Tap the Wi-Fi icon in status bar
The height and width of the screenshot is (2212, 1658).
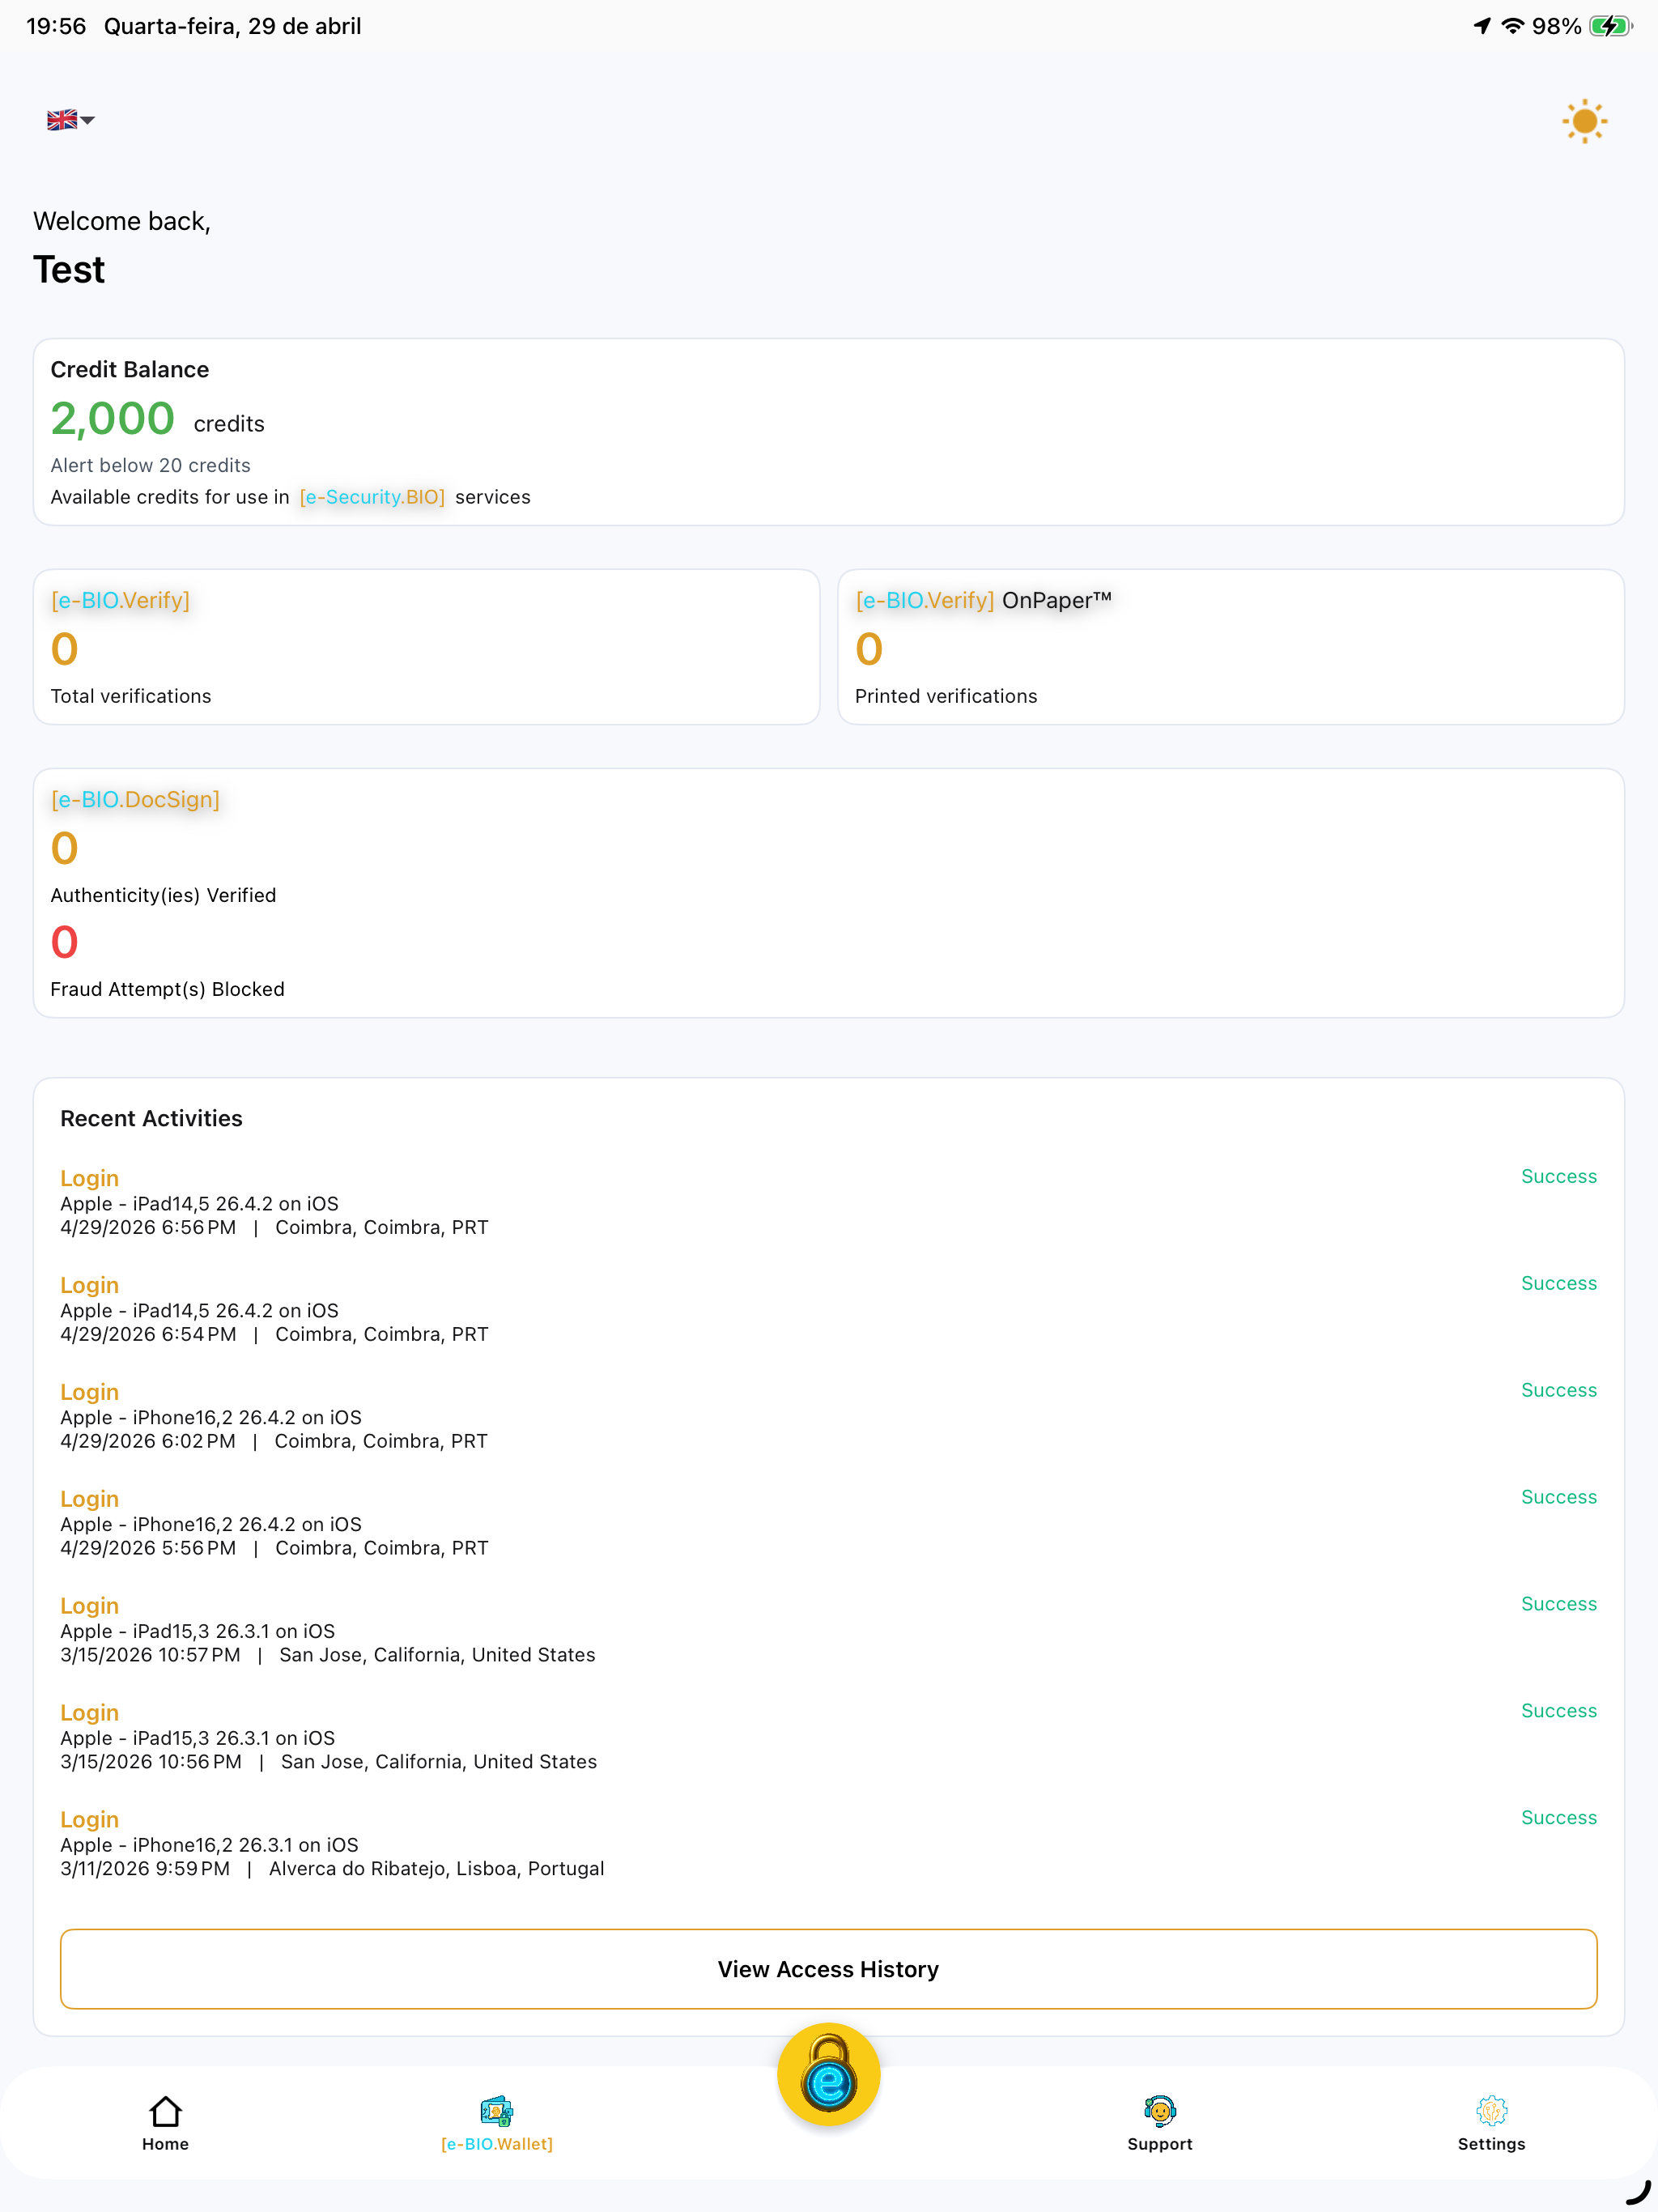[x=1513, y=26]
